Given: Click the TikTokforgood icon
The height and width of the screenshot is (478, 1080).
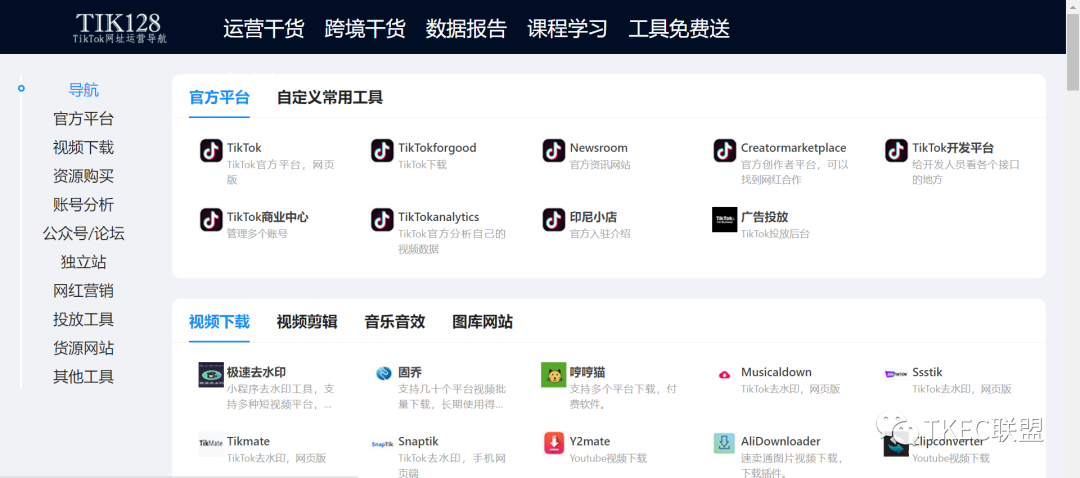Looking at the screenshot, I should [382, 150].
